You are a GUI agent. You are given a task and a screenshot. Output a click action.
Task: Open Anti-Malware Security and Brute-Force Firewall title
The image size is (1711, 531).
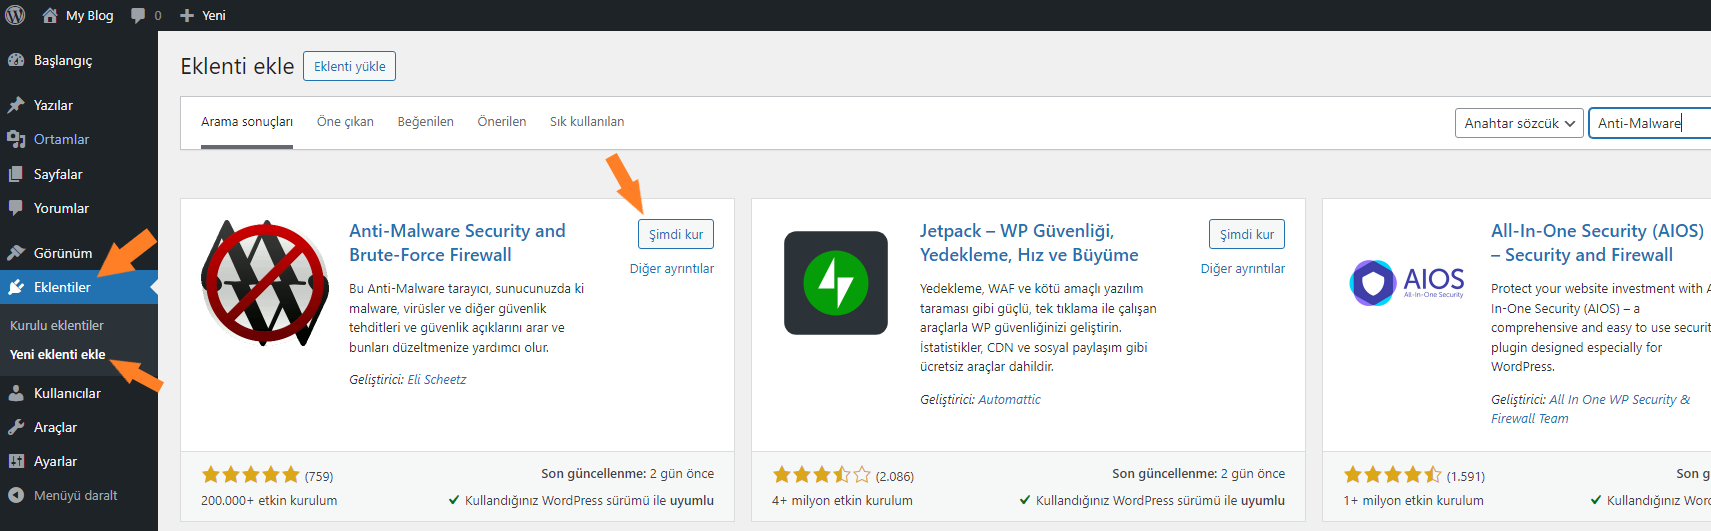coord(457,243)
